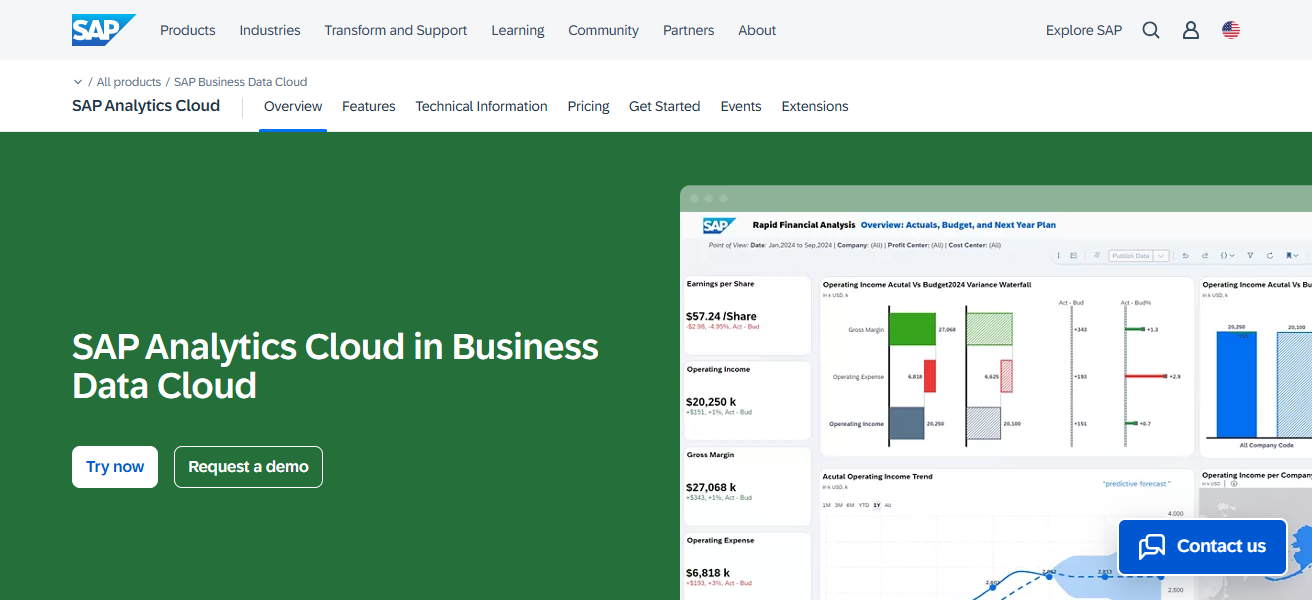Click the Try now button

pyautogui.click(x=114, y=466)
